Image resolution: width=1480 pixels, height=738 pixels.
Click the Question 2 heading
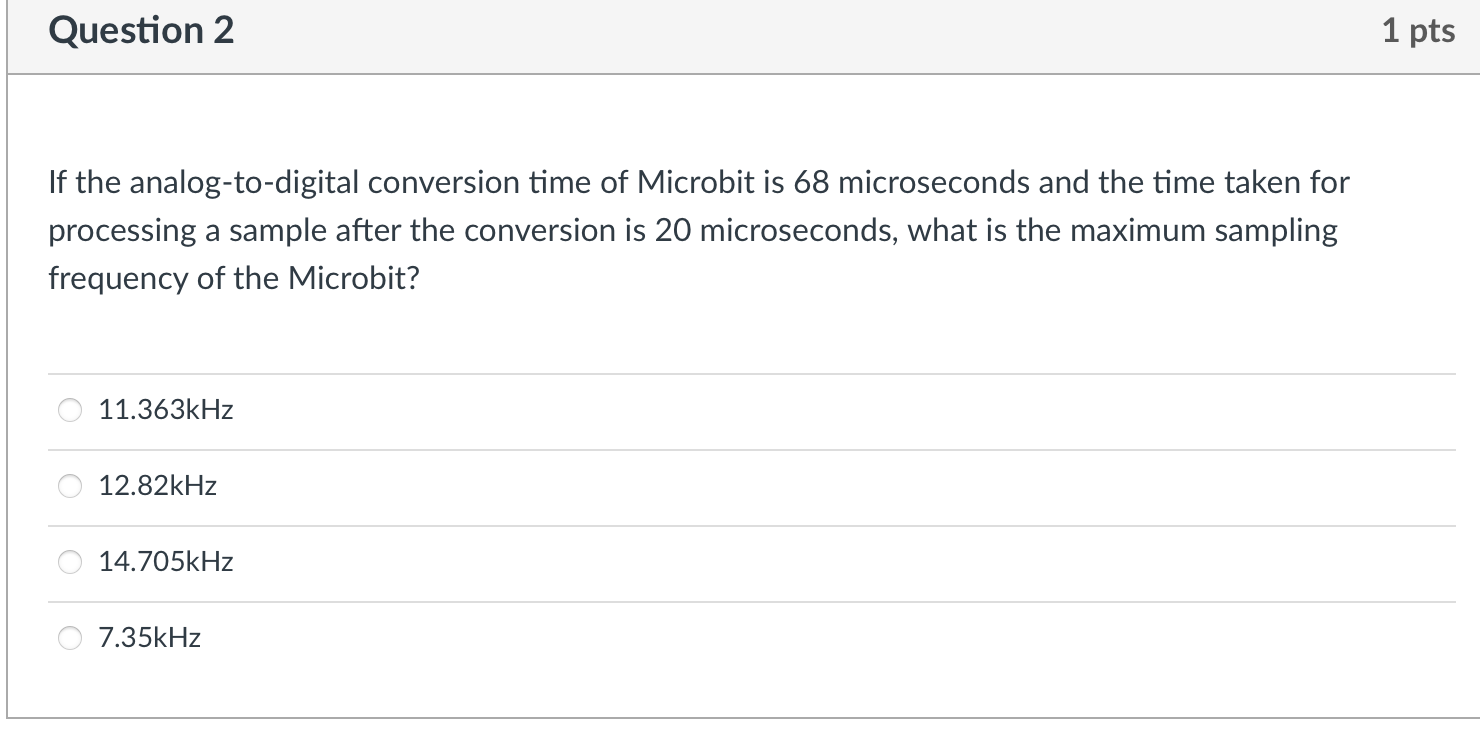coord(141,32)
